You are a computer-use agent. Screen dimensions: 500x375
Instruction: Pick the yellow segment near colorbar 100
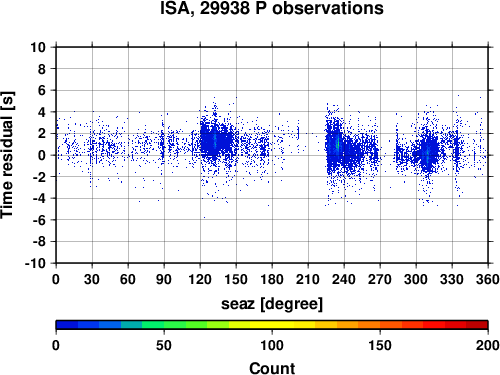pyautogui.click(x=272, y=325)
